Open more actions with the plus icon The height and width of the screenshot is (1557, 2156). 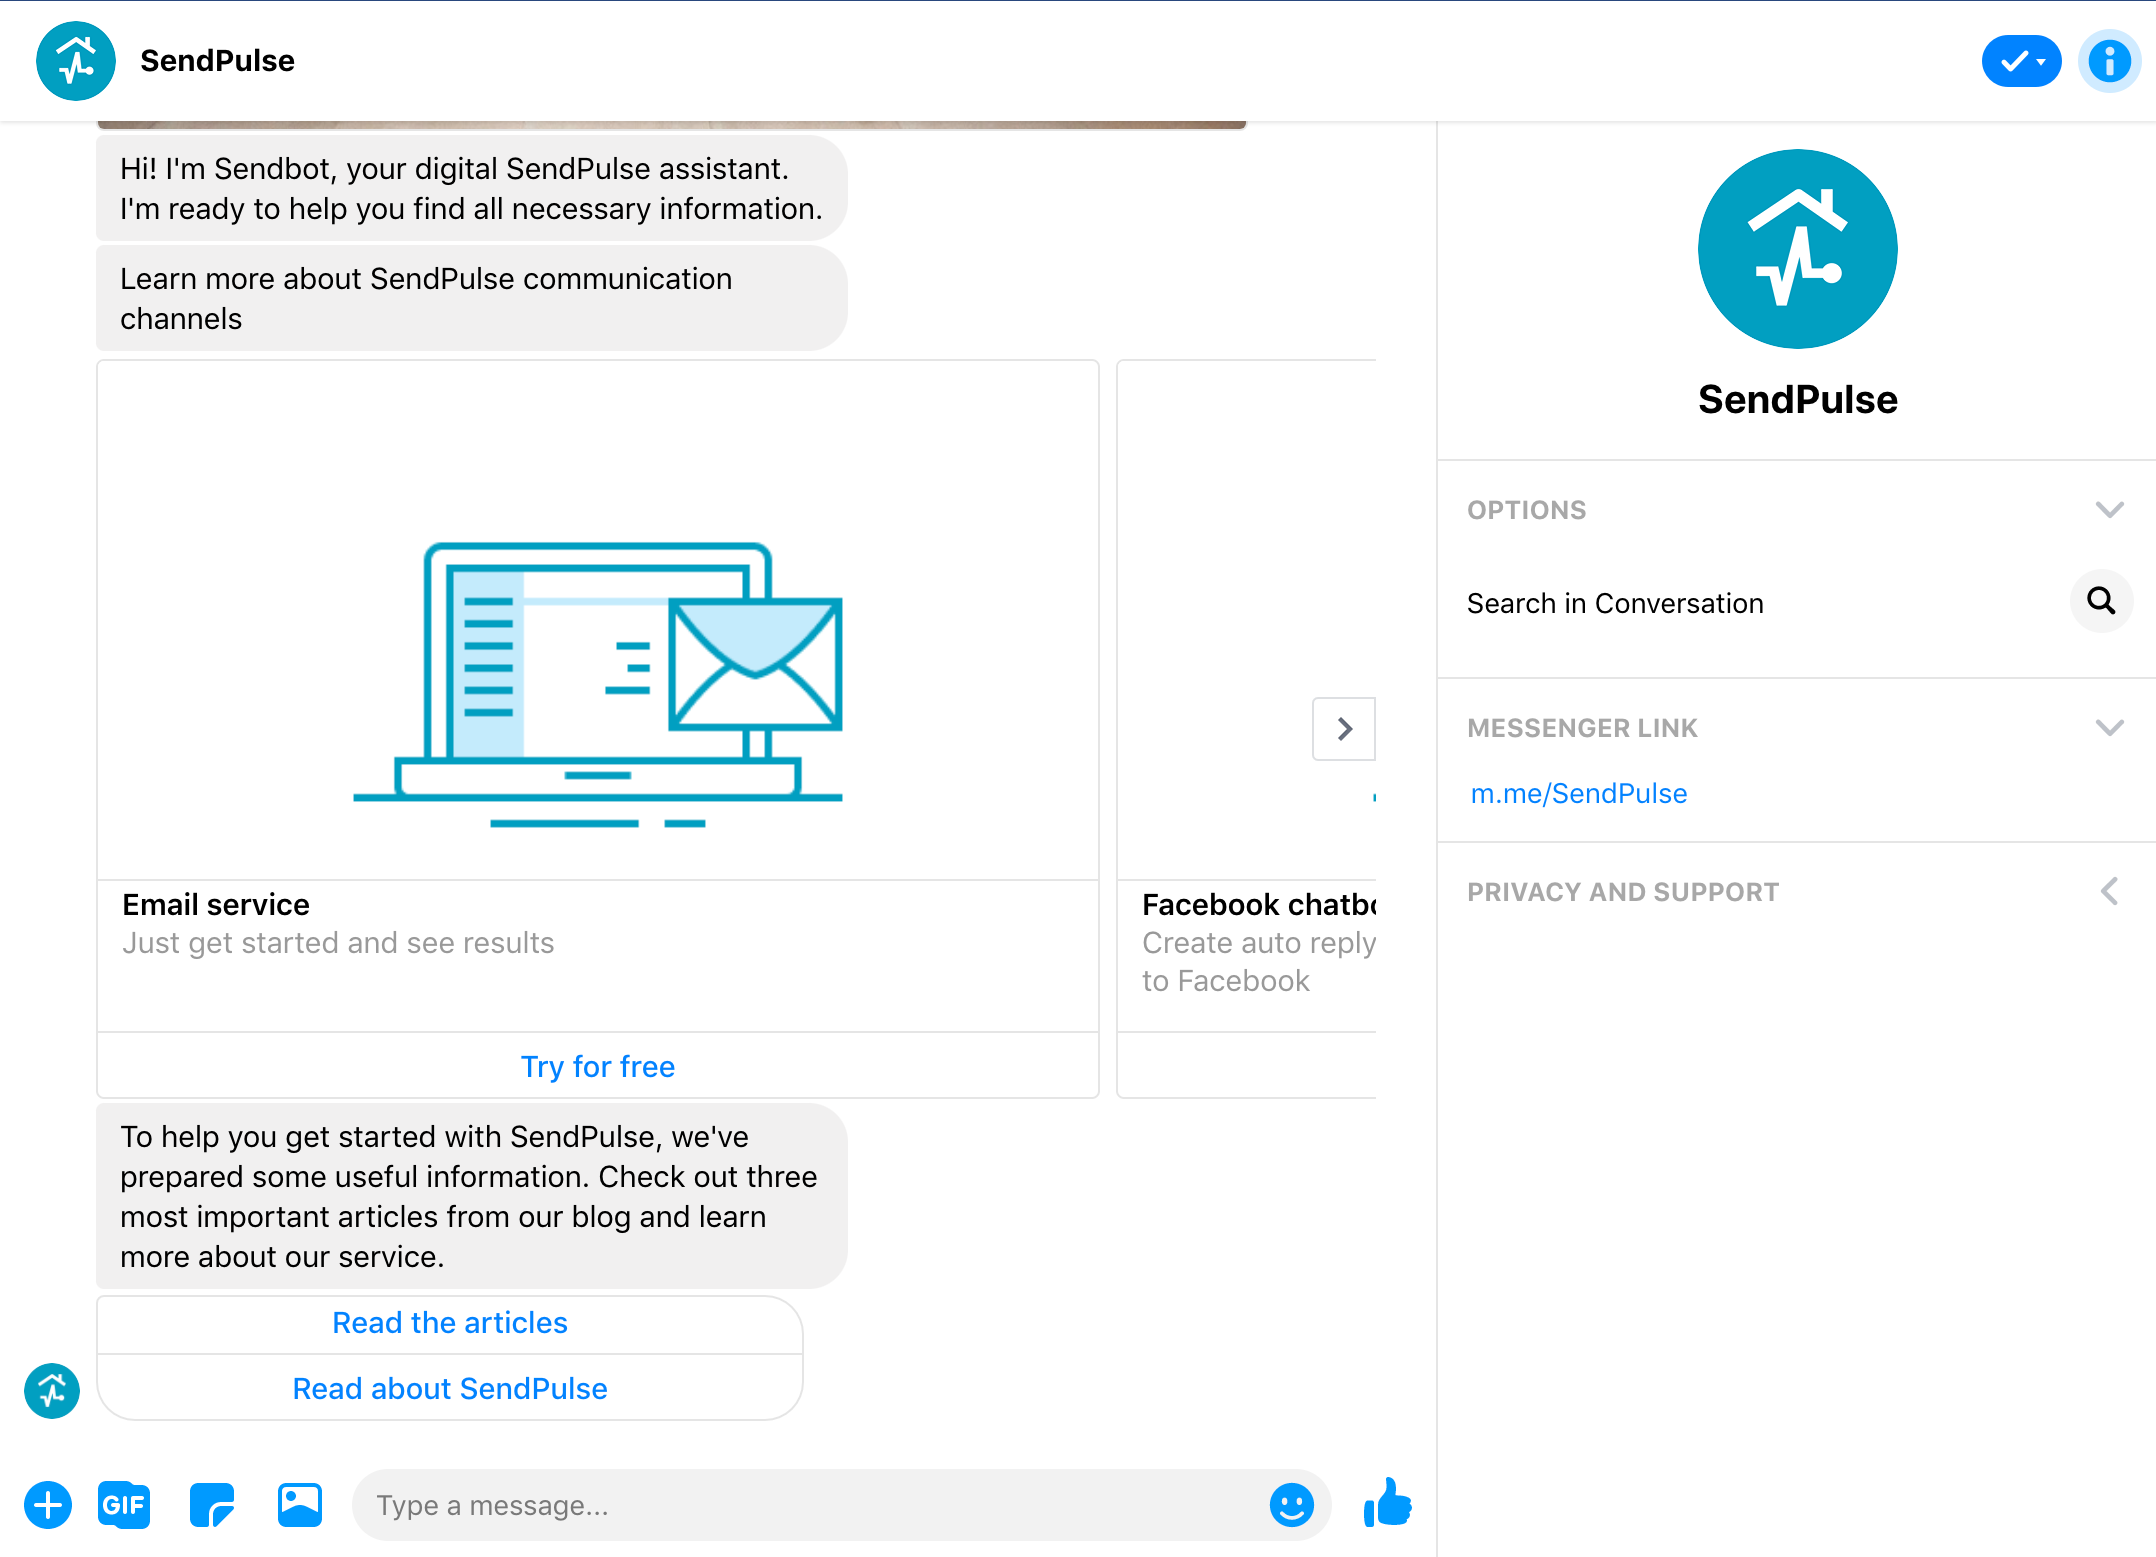(48, 1504)
